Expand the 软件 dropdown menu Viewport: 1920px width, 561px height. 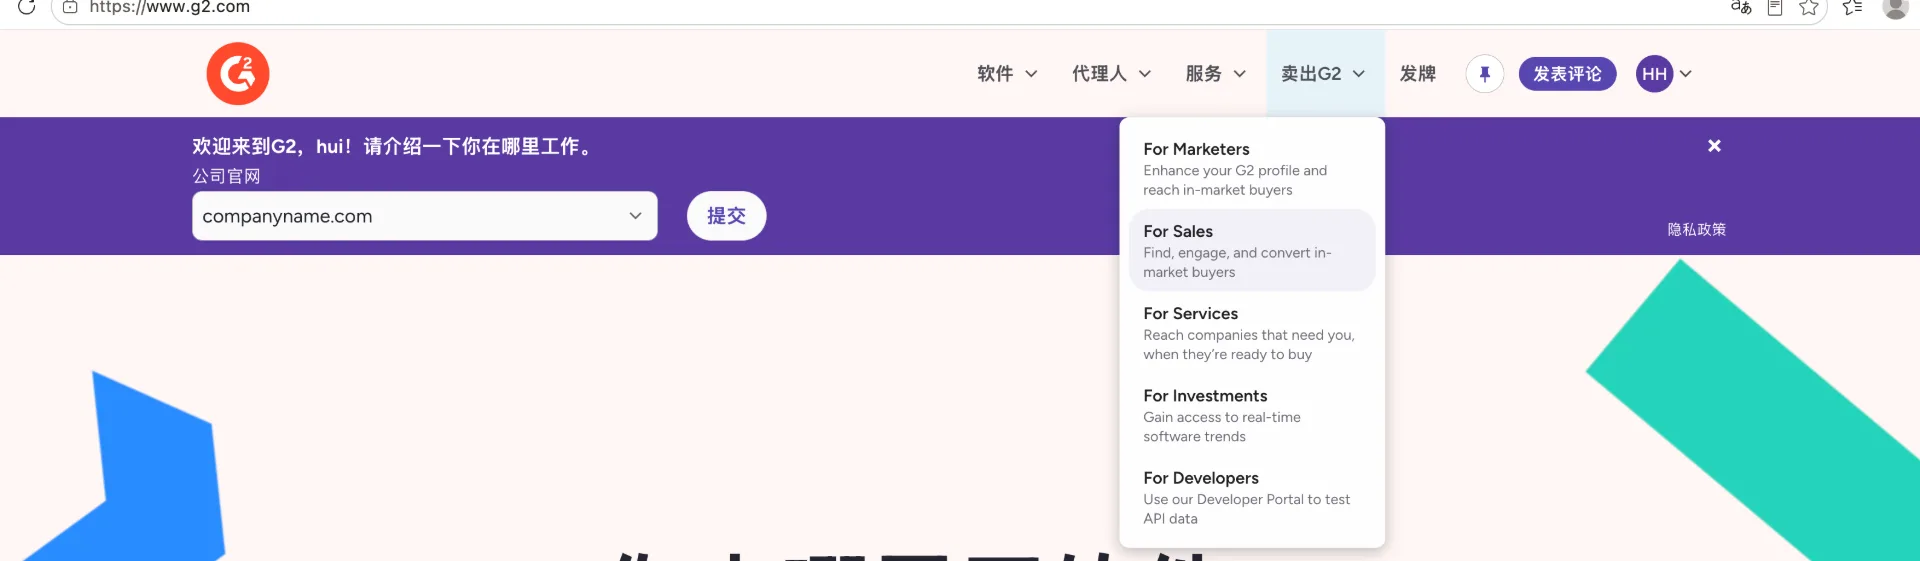1007,74
